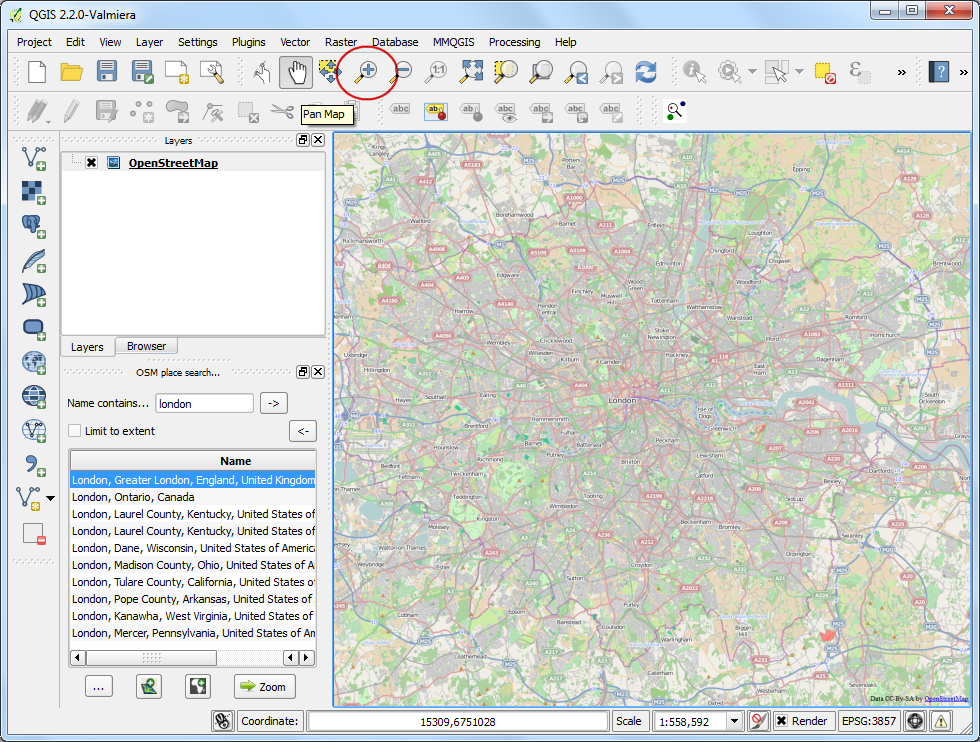
Task: Open the Project menu
Action: tap(34, 42)
